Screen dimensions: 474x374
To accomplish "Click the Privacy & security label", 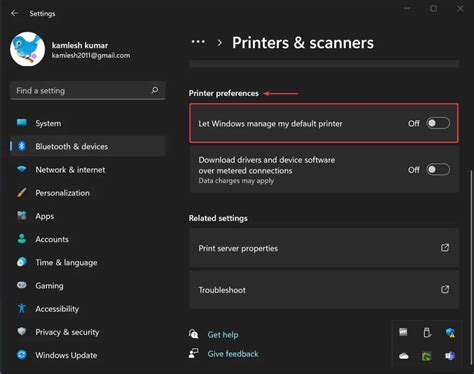I will click(67, 332).
